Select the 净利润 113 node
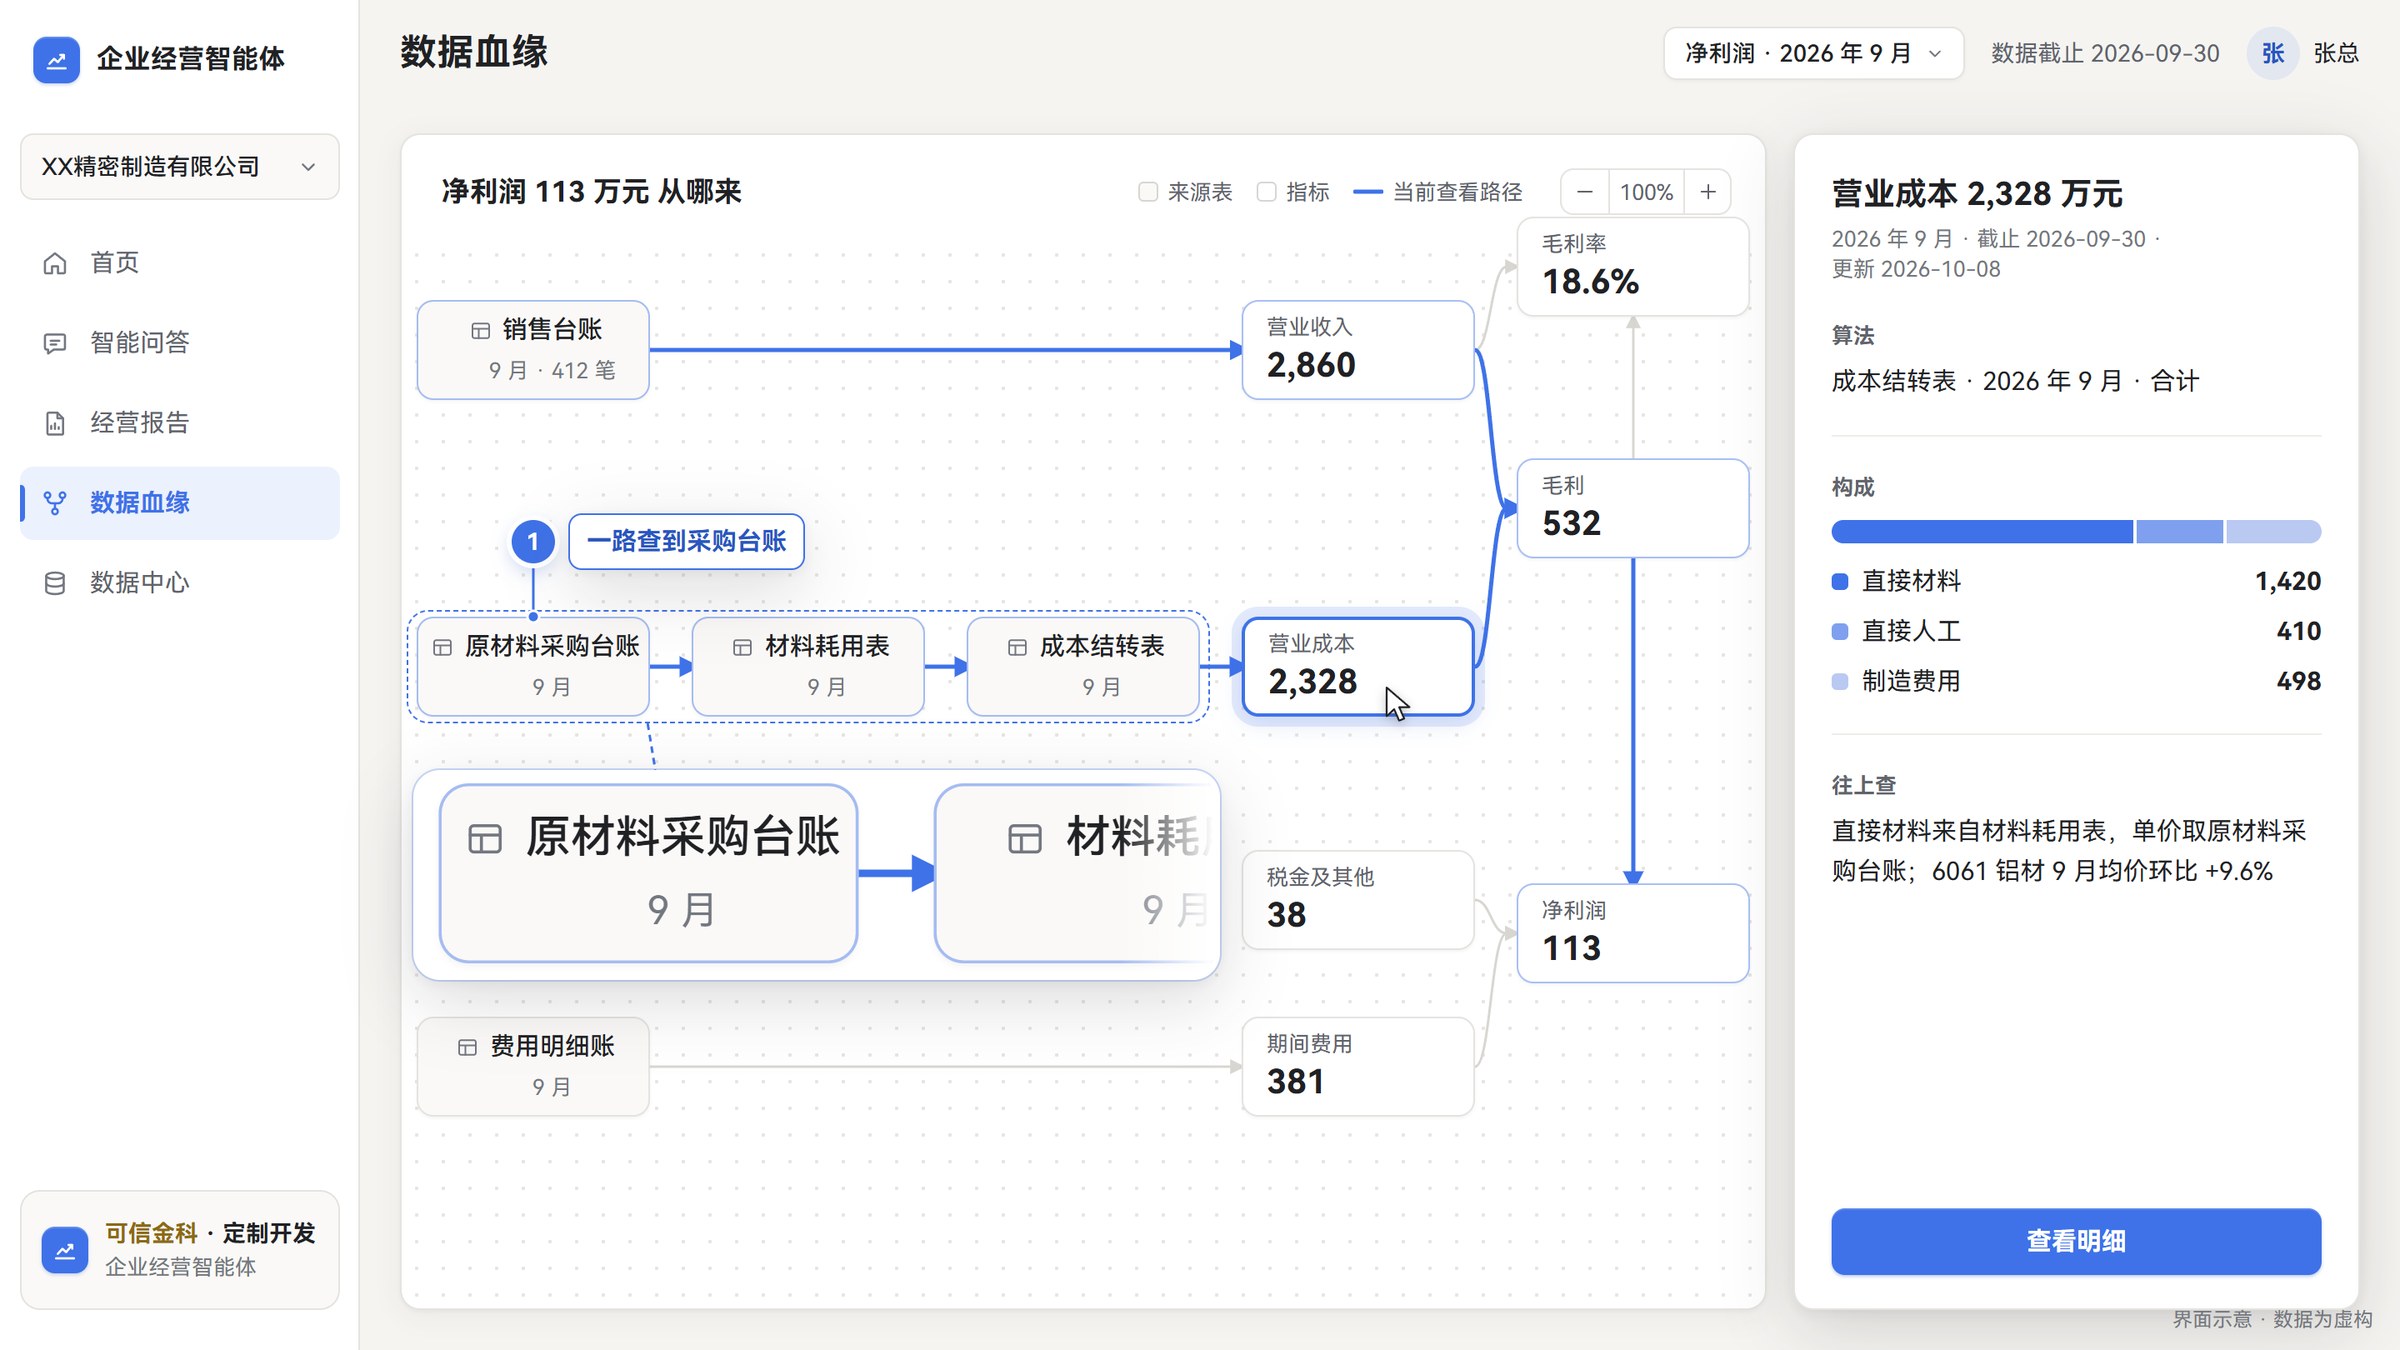 point(1632,933)
